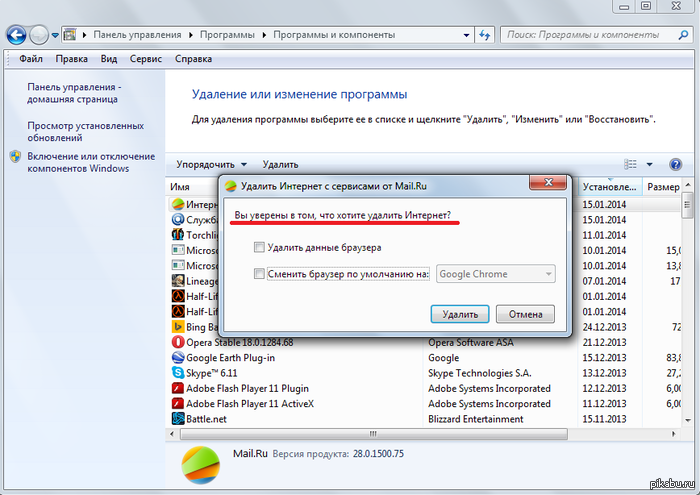Select the Opera Stable 18.0.1284.68 icon

point(178,342)
